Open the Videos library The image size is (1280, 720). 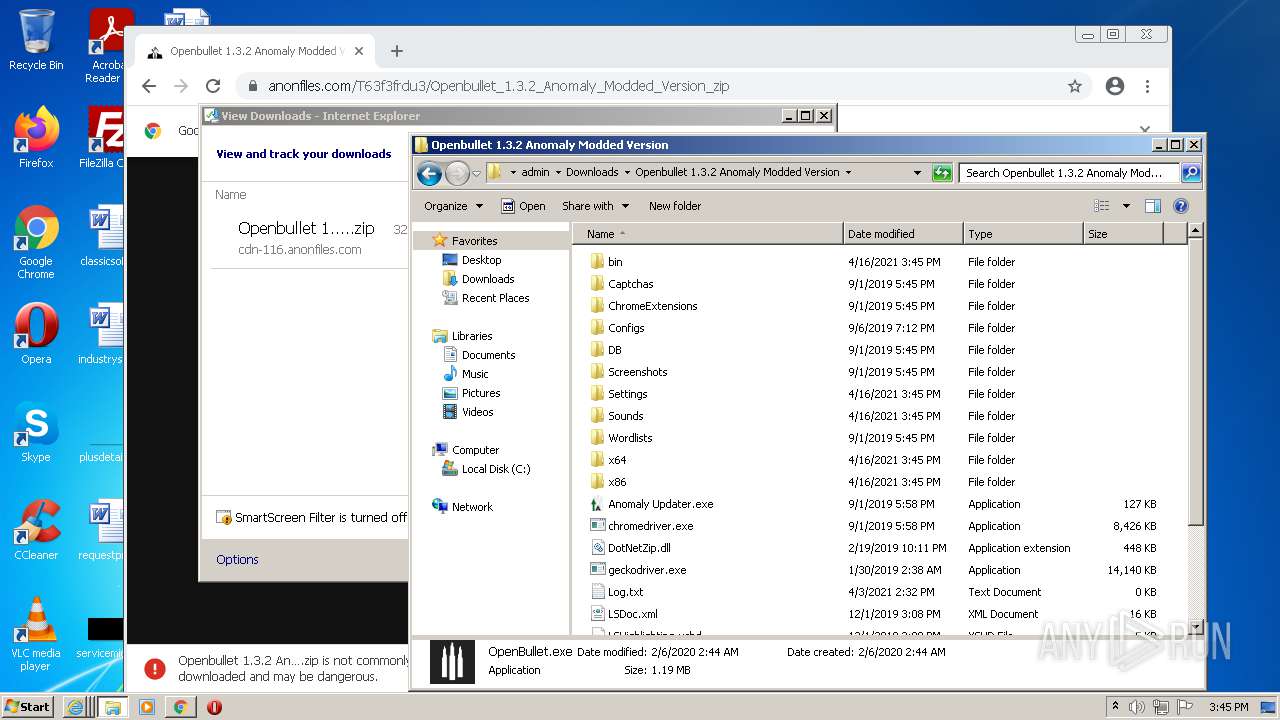(477, 412)
